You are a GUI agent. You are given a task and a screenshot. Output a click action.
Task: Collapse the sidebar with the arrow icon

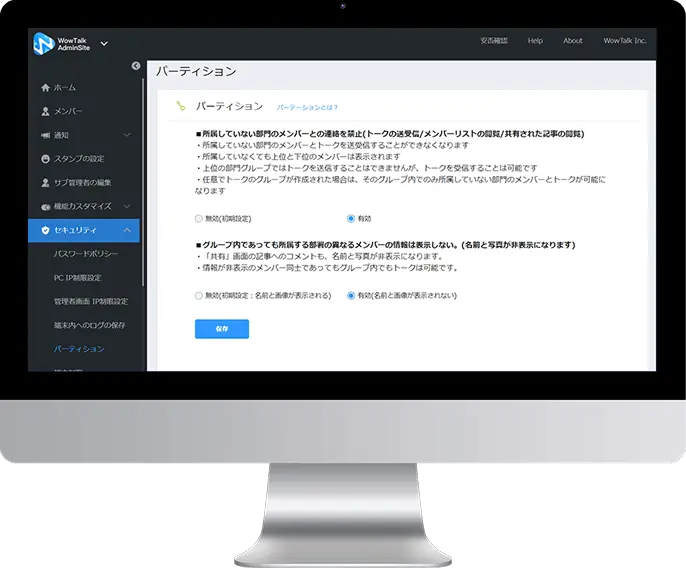coord(136,66)
